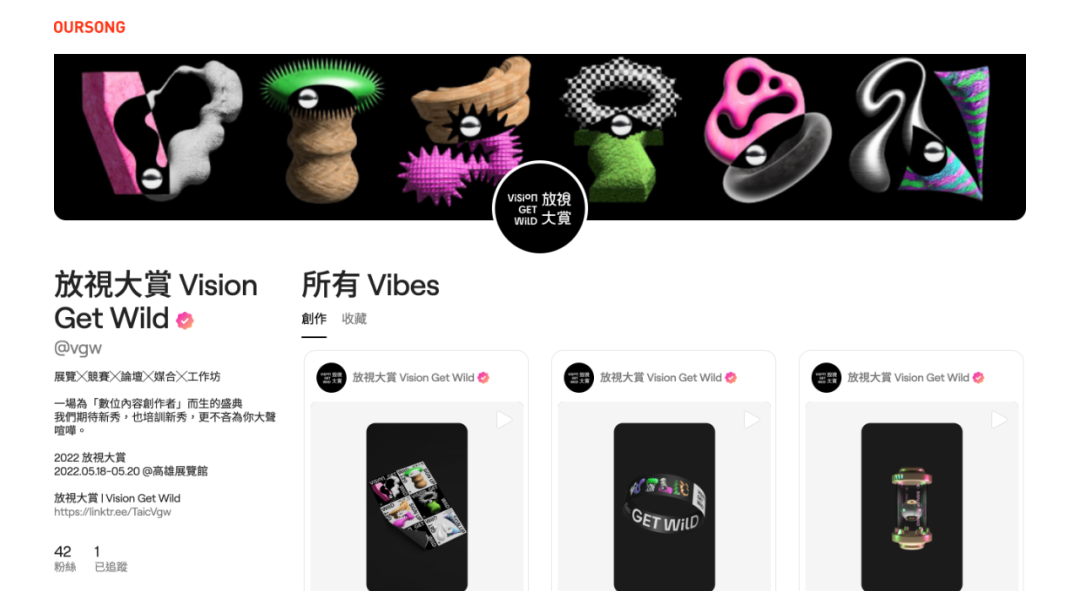Image resolution: width=1080 pixels, height=591 pixels.
Task: Click the first Vibe card's creator avatar
Action: click(x=331, y=377)
